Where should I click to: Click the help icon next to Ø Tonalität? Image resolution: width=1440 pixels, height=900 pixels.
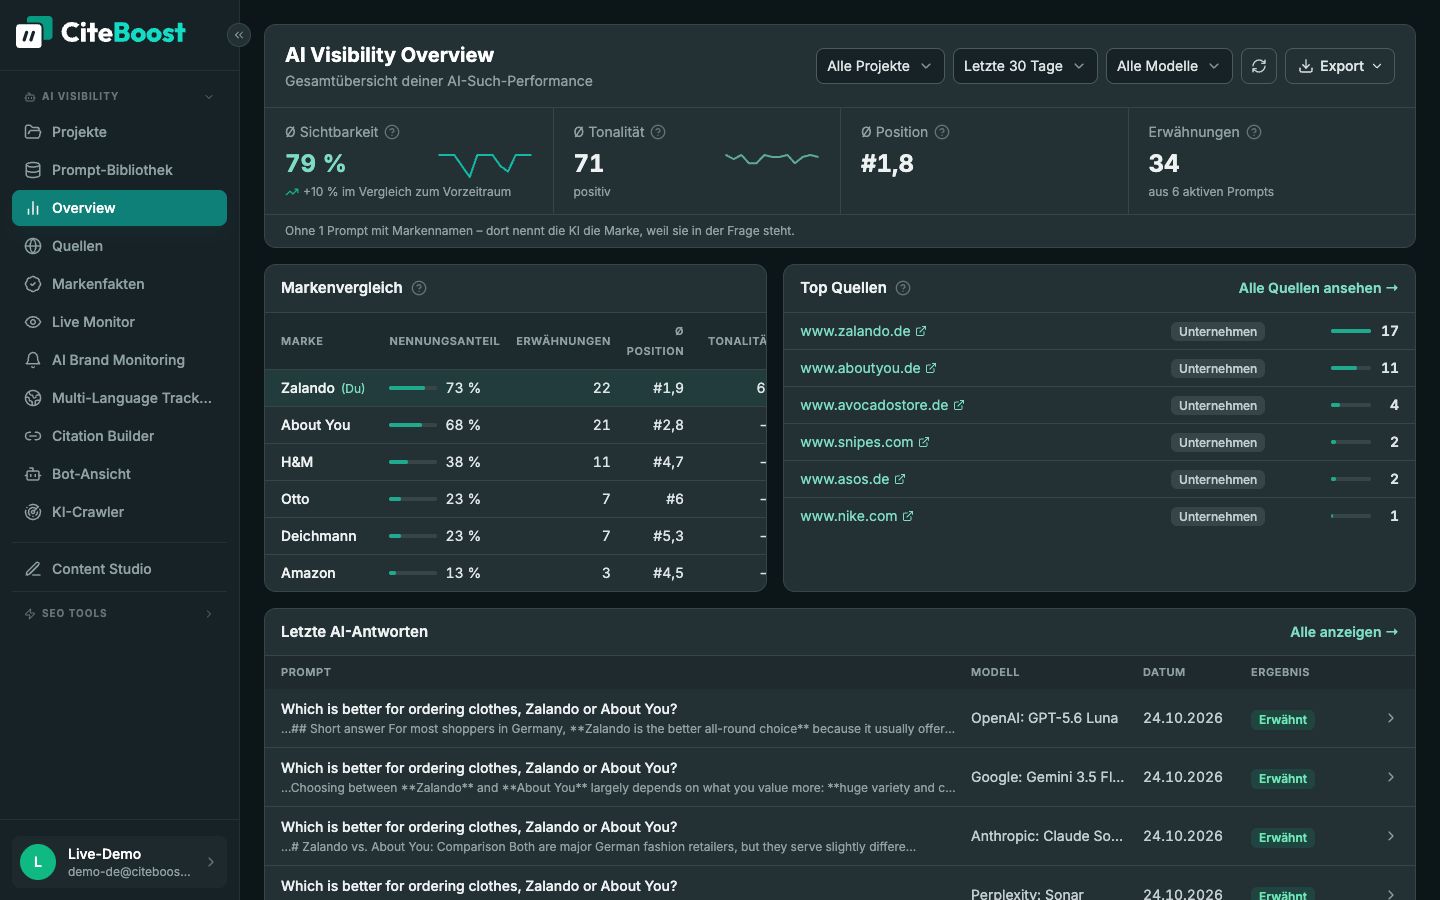coord(658,132)
